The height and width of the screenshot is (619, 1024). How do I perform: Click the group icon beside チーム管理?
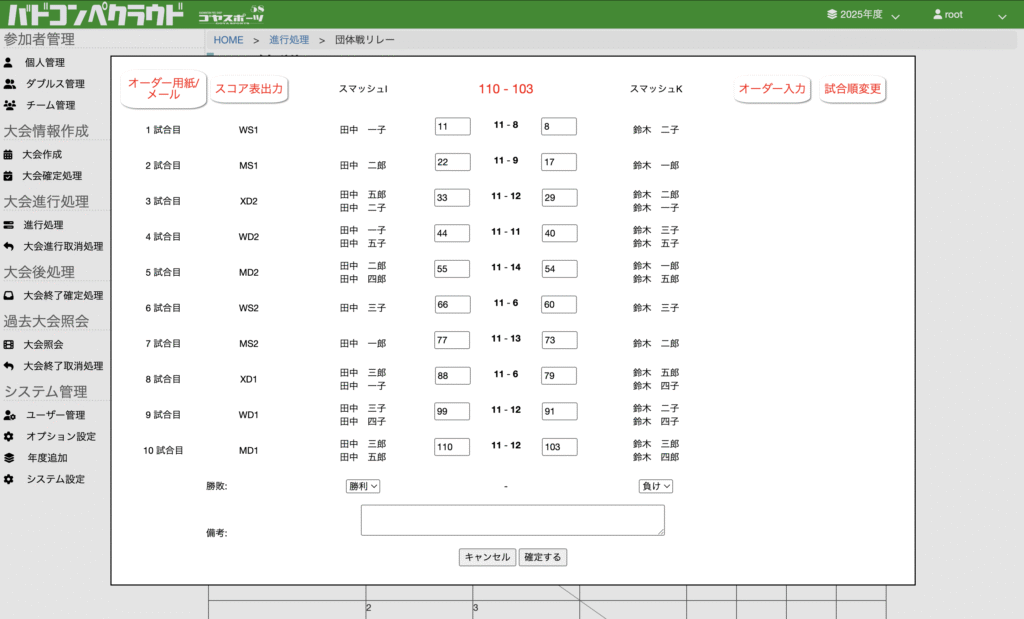[x=9, y=105]
